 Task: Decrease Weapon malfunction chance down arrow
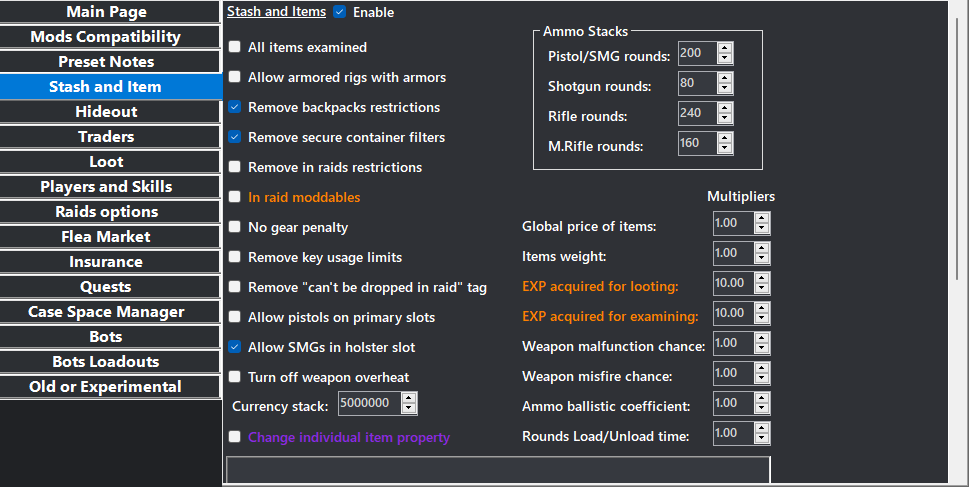tap(761, 349)
